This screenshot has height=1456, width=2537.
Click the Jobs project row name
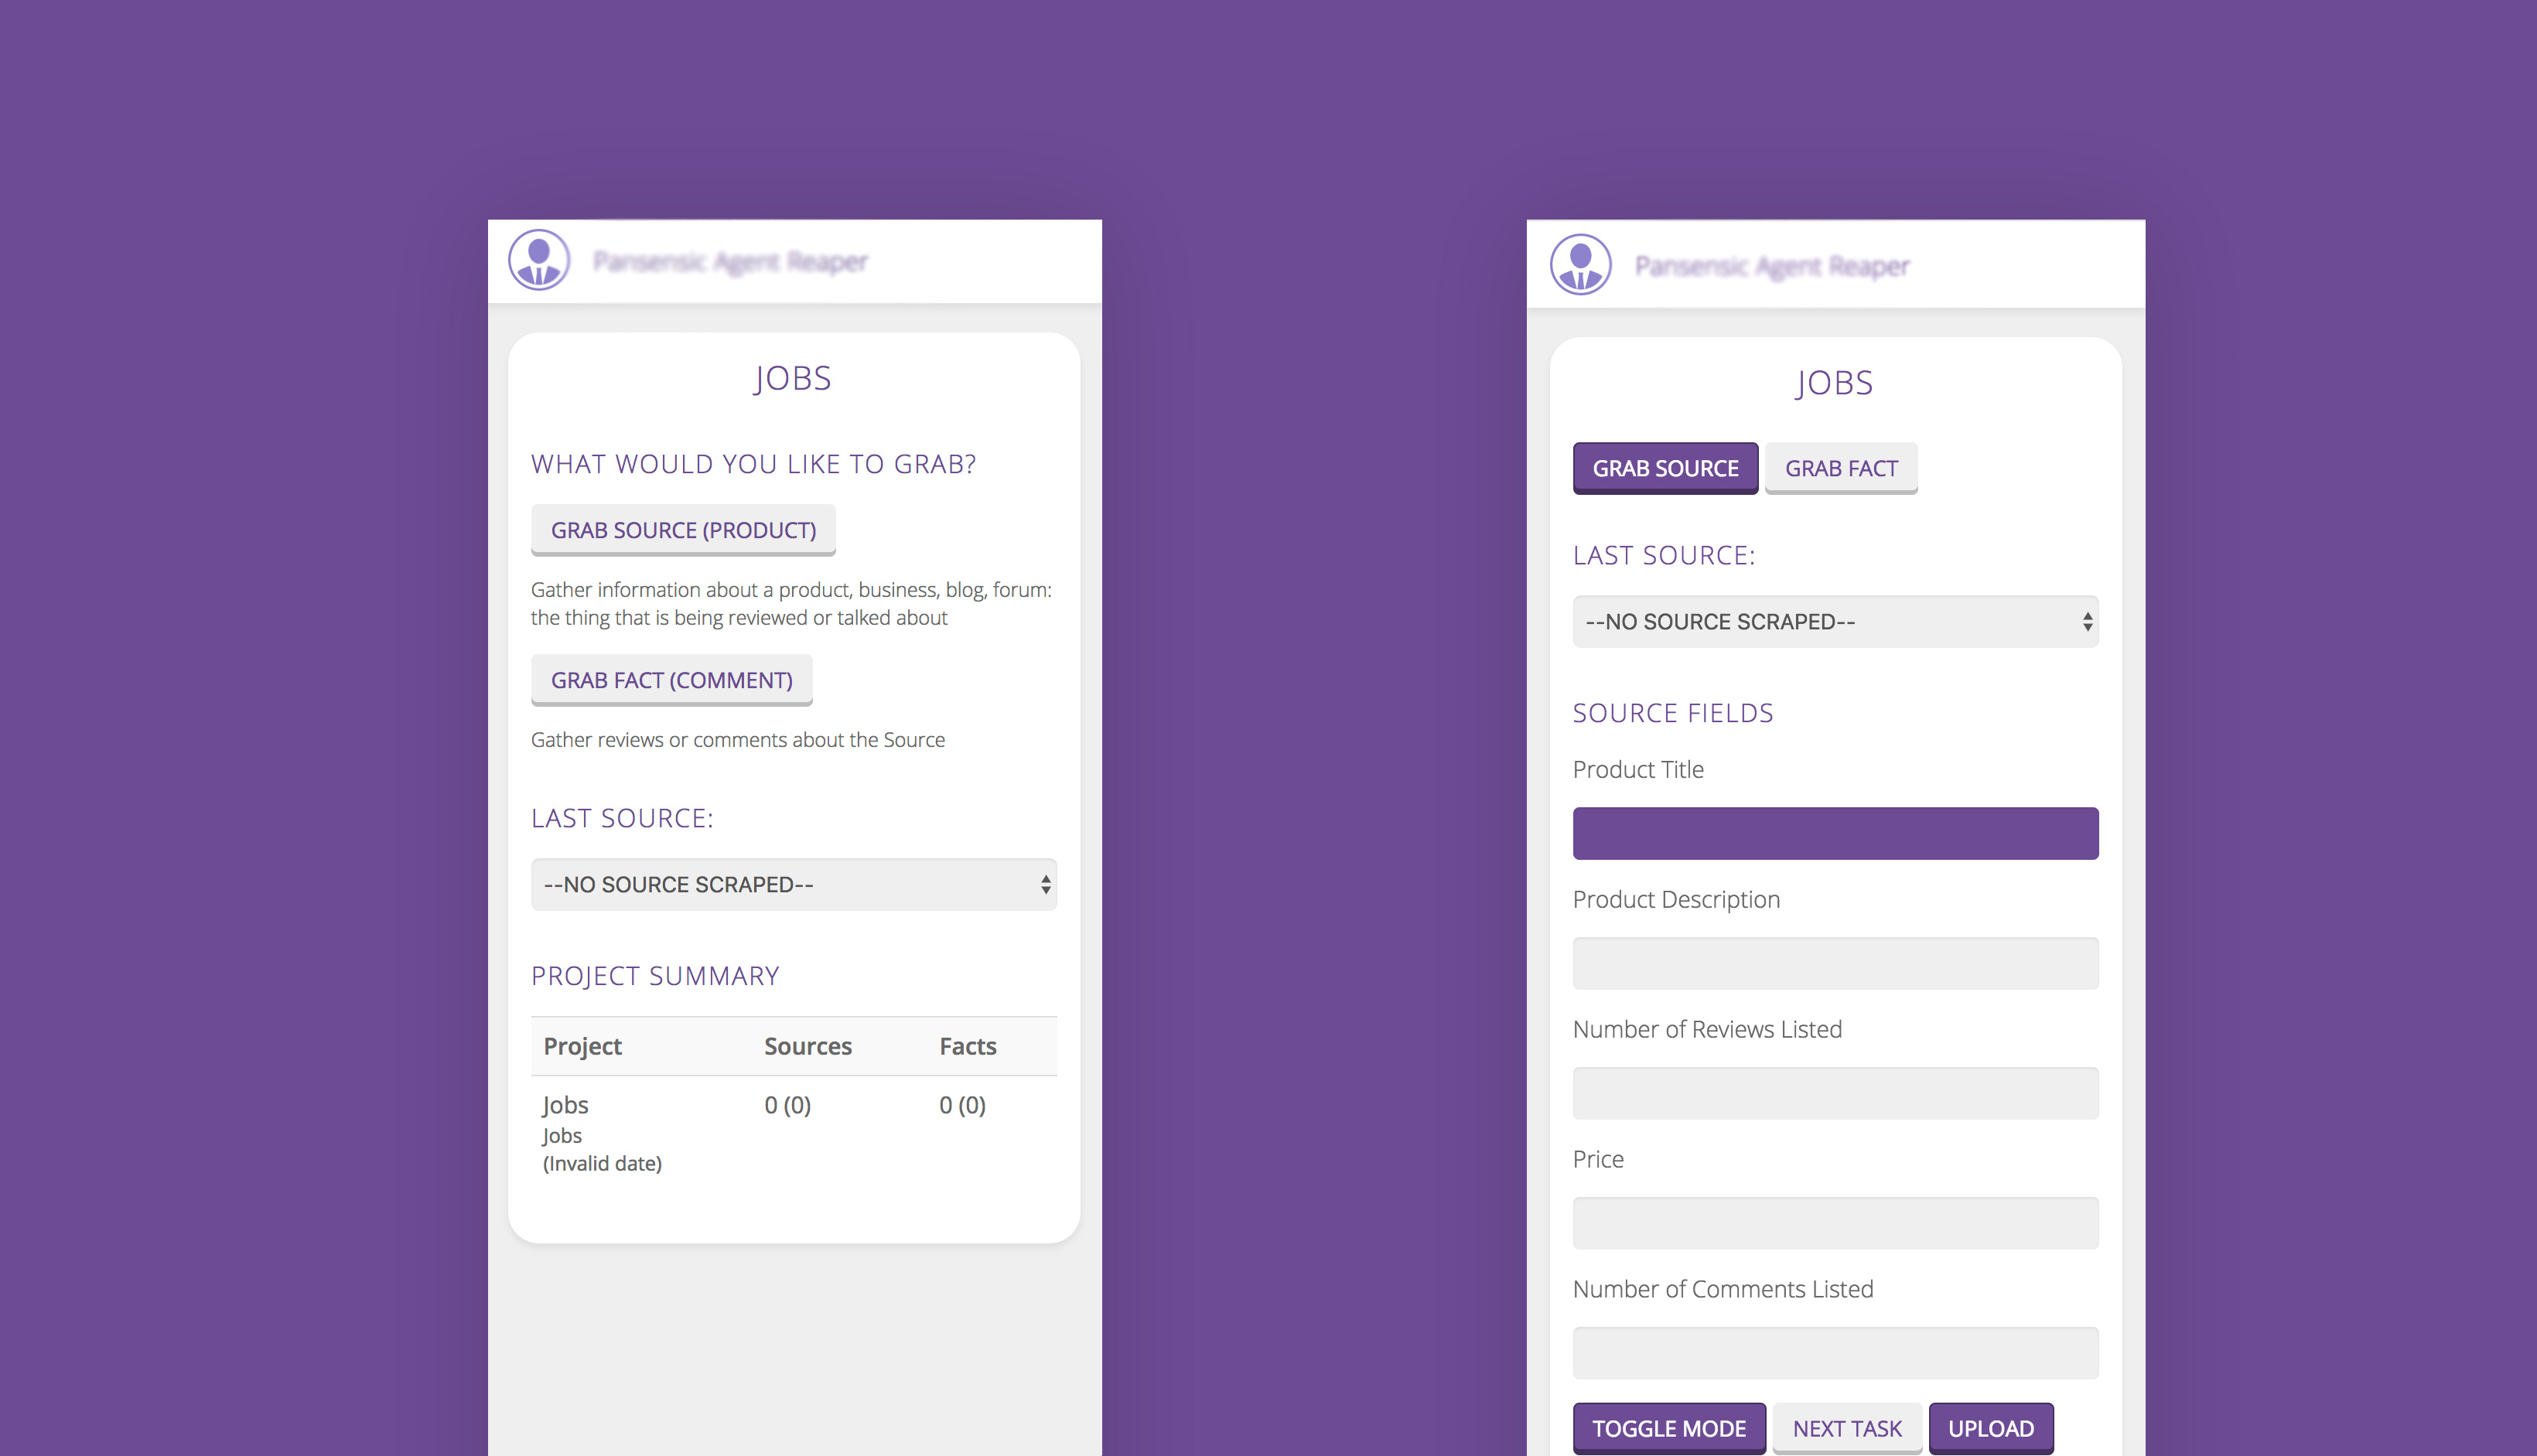click(565, 1105)
